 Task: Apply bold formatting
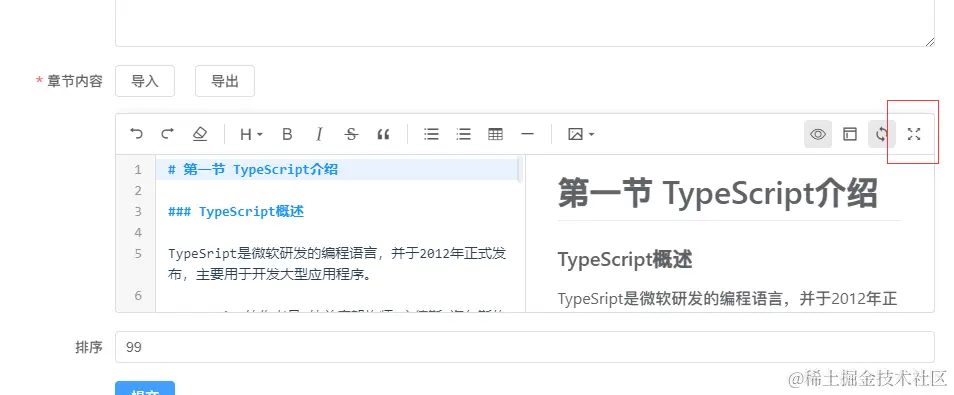(287, 135)
